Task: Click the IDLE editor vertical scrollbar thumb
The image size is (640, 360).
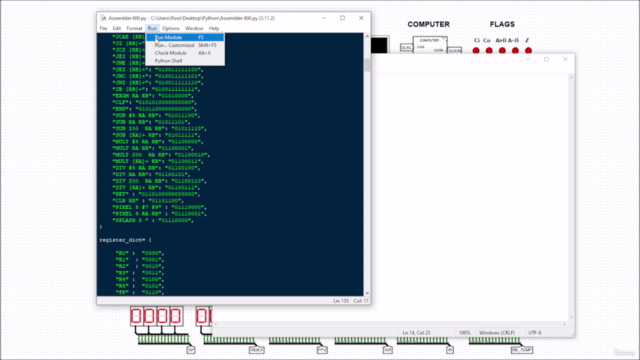Action: click(367, 64)
